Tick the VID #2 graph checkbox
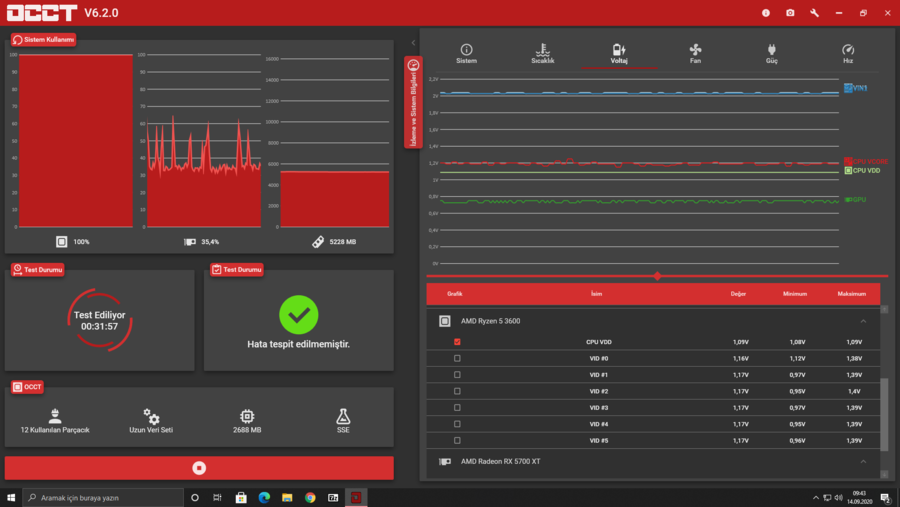Screen dimensions: 900x507 click(x=457, y=391)
